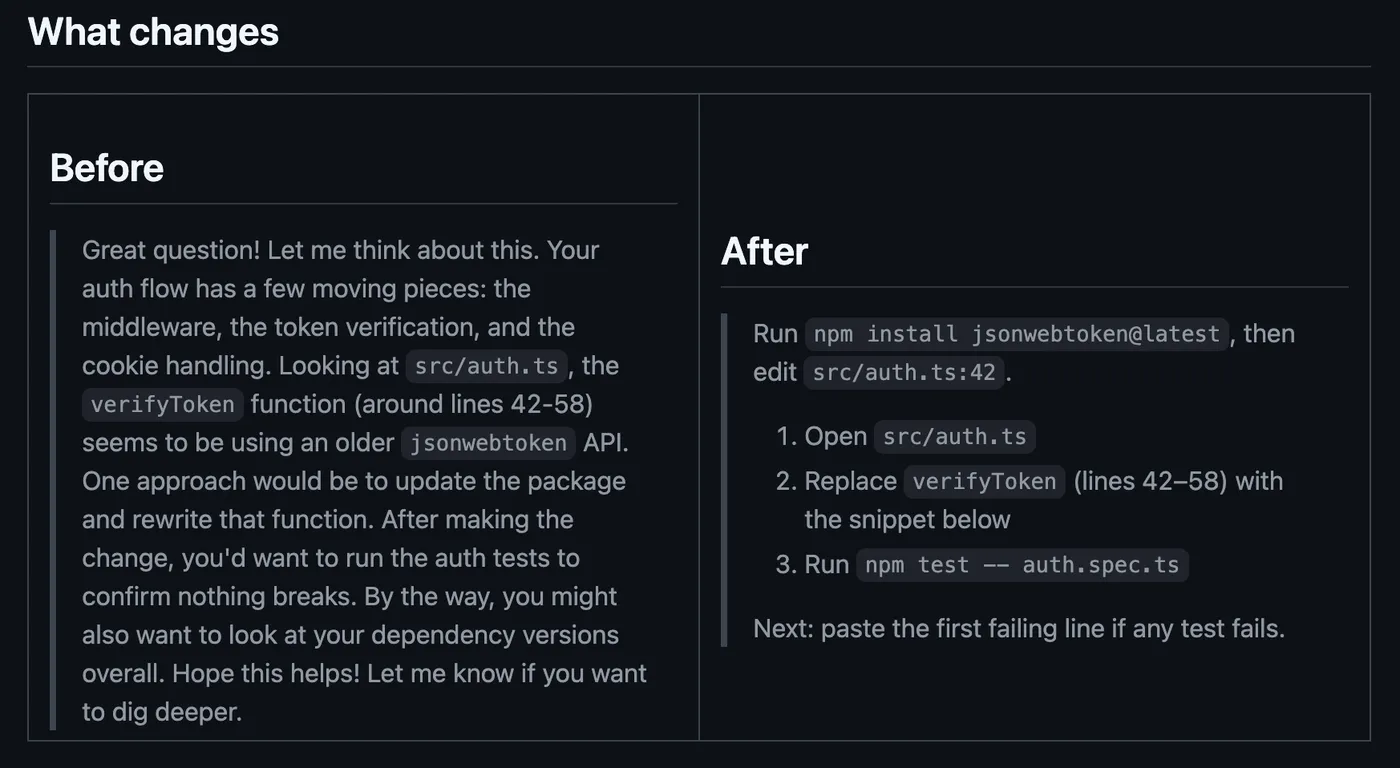Click the After blockquote left bar
This screenshot has width=1400, height=768.
pos(724,480)
